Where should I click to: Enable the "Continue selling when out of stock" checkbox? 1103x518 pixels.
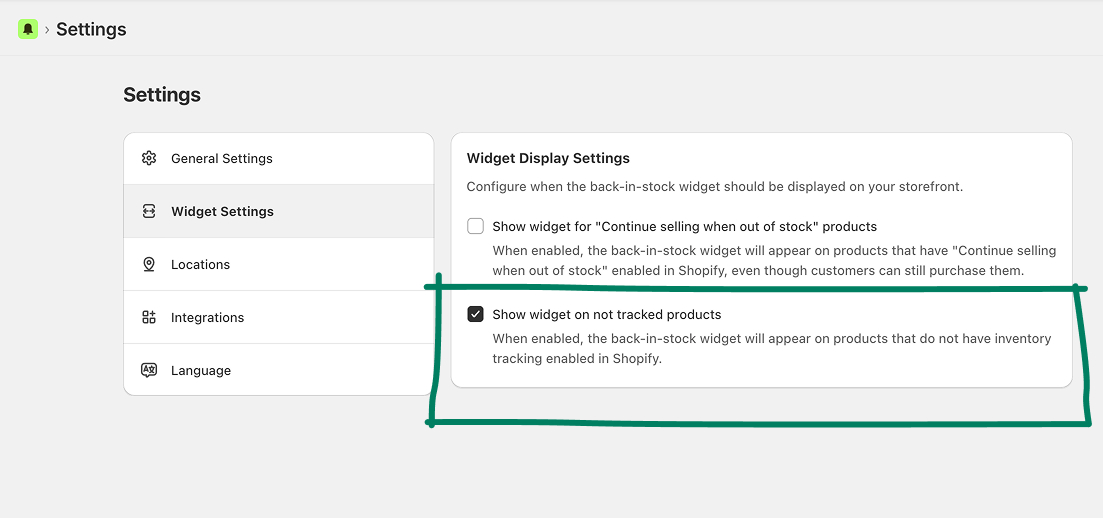coord(476,226)
